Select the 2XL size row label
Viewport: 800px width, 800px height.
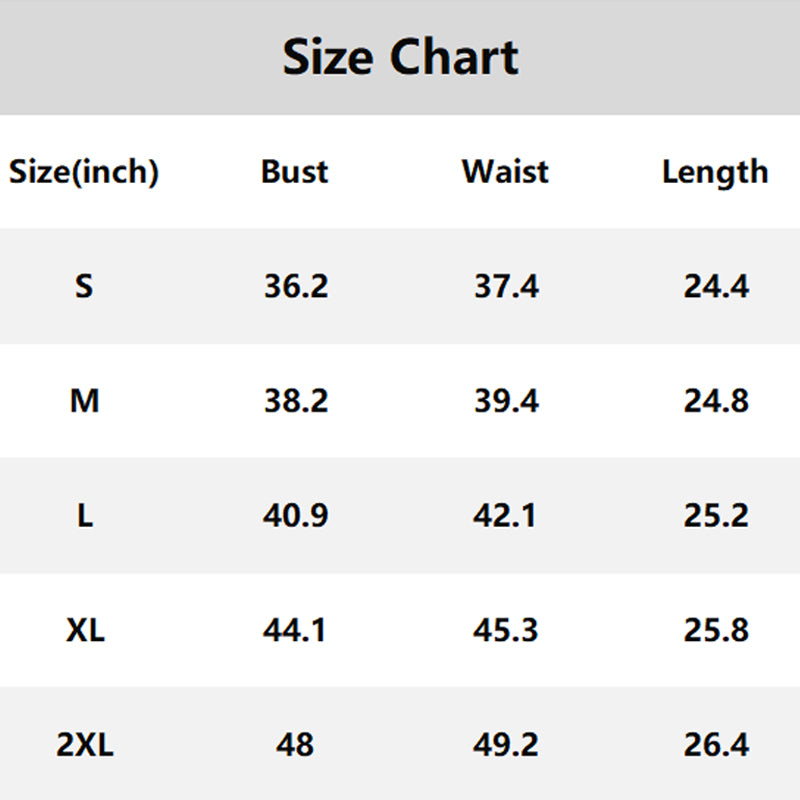(x=84, y=745)
